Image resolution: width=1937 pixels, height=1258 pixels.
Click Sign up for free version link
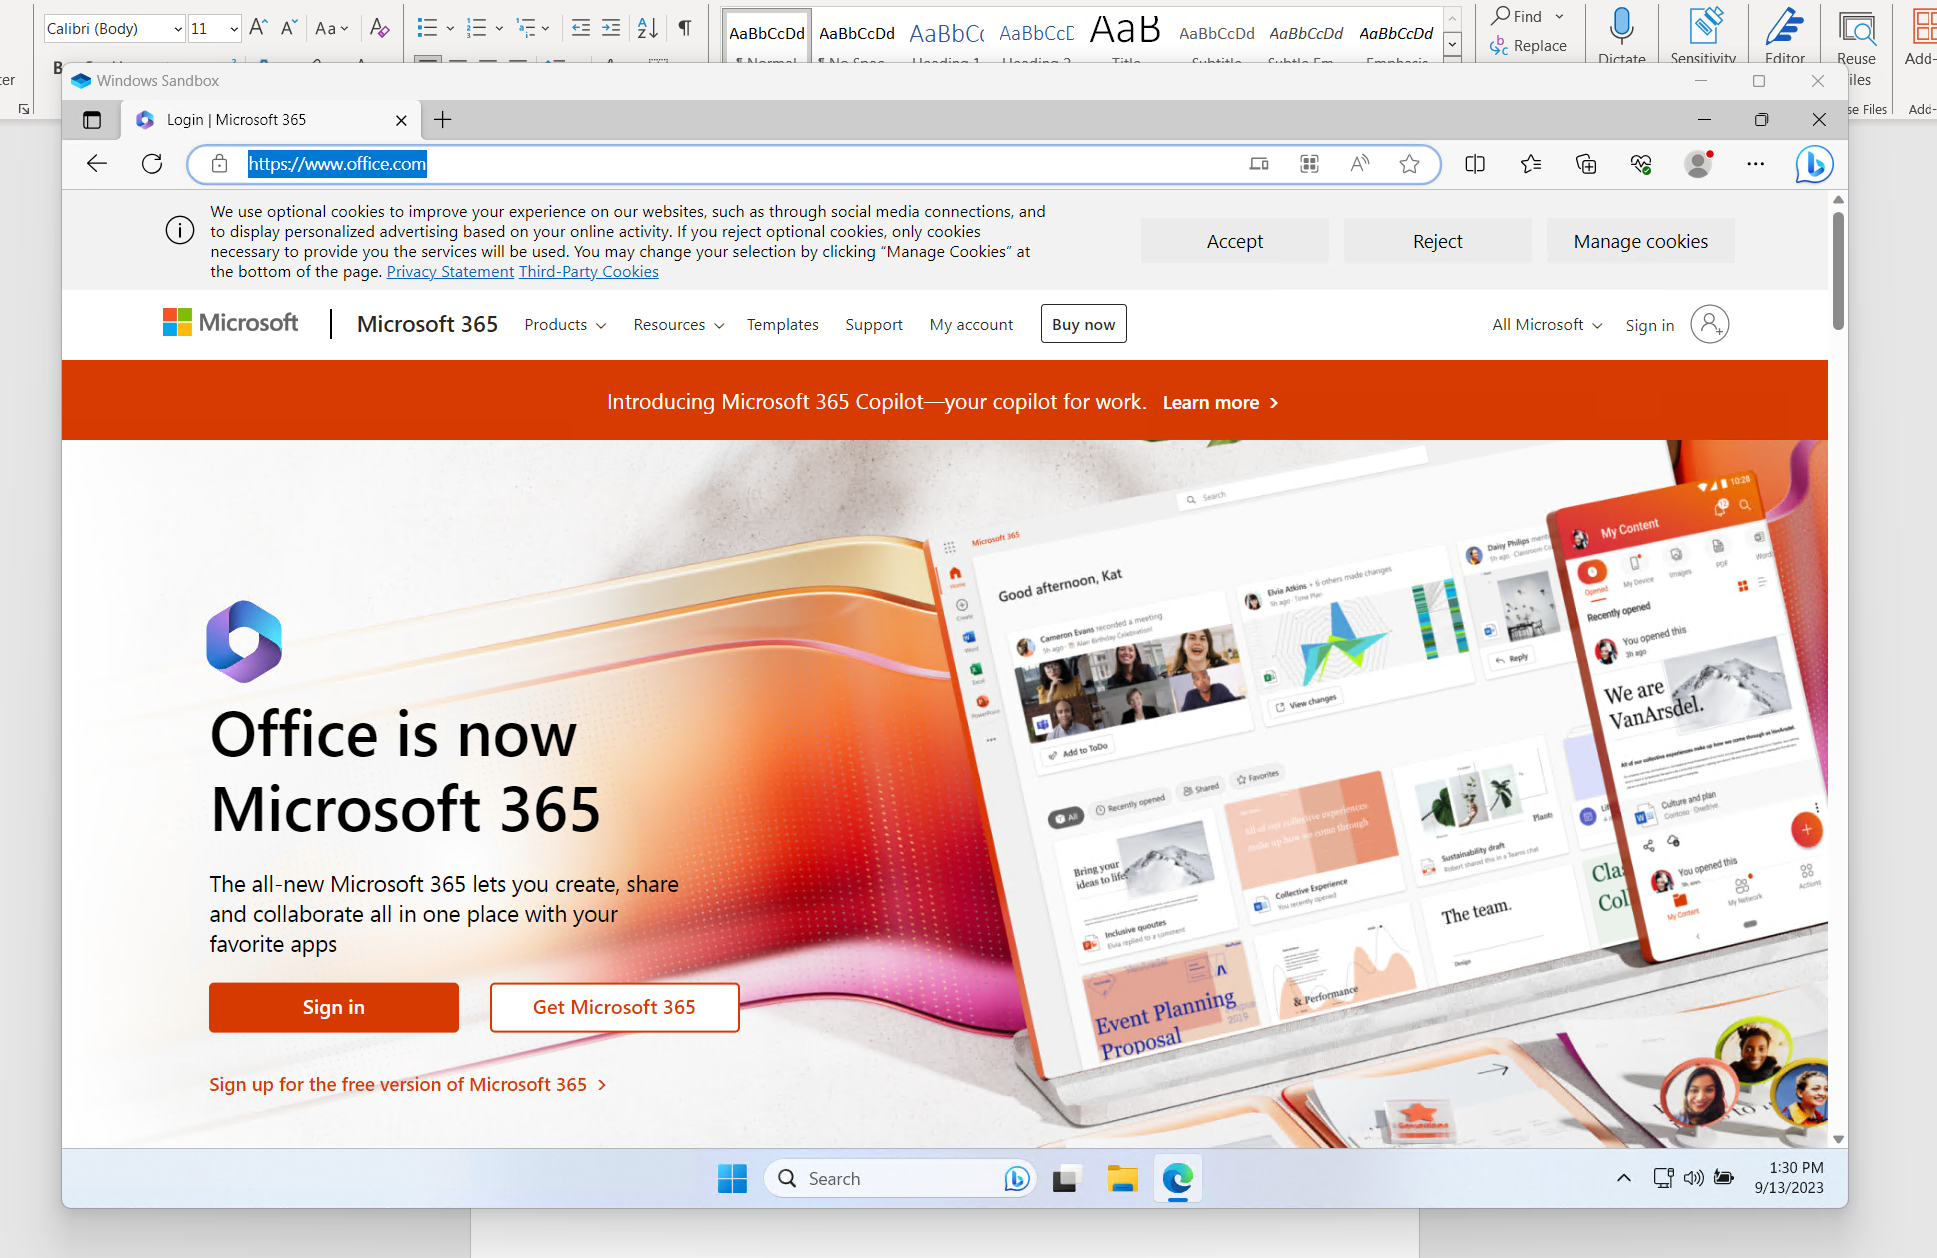point(408,1085)
